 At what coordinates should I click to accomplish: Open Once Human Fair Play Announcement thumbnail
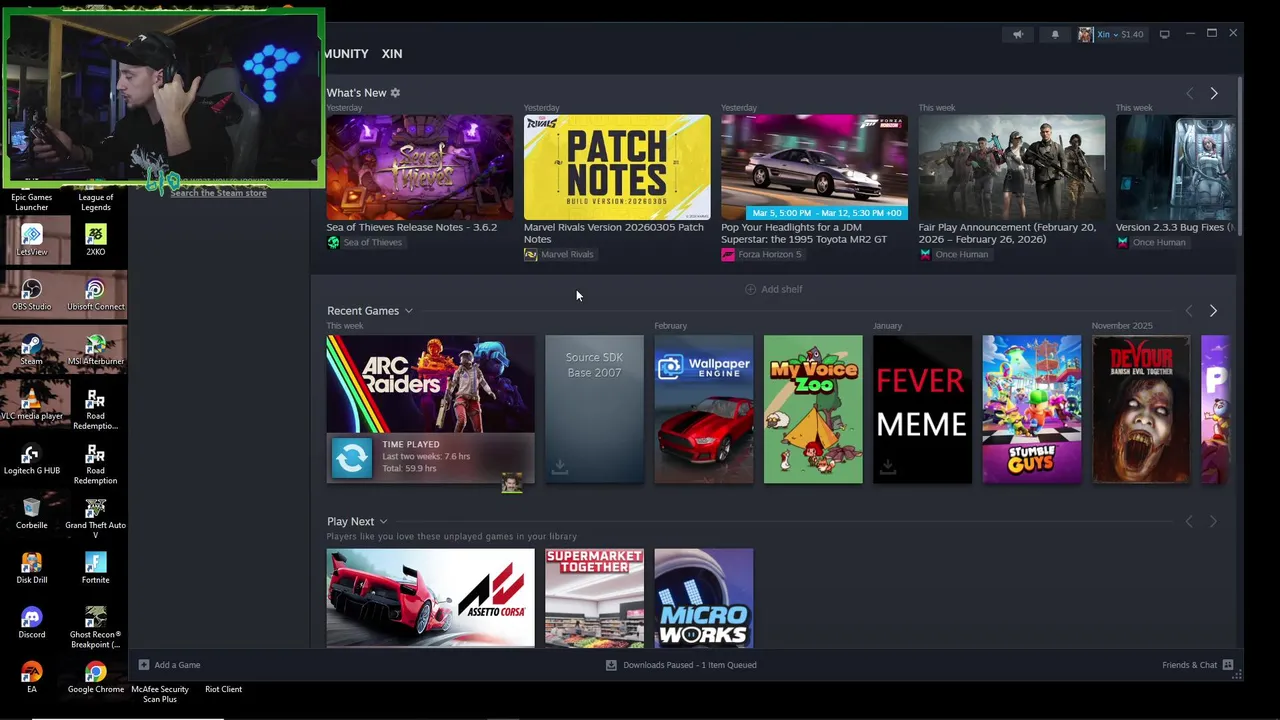pyautogui.click(x=1012, y=167)
